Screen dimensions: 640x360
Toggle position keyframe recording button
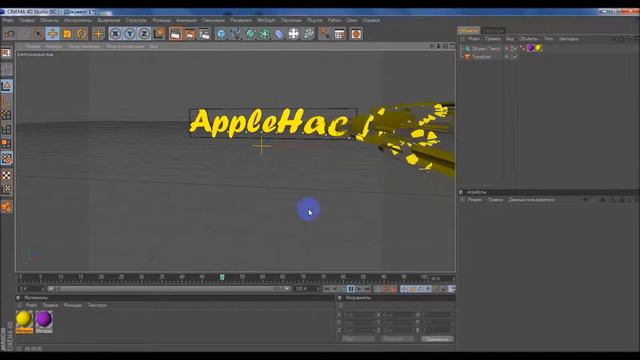(x=404, y=289)
